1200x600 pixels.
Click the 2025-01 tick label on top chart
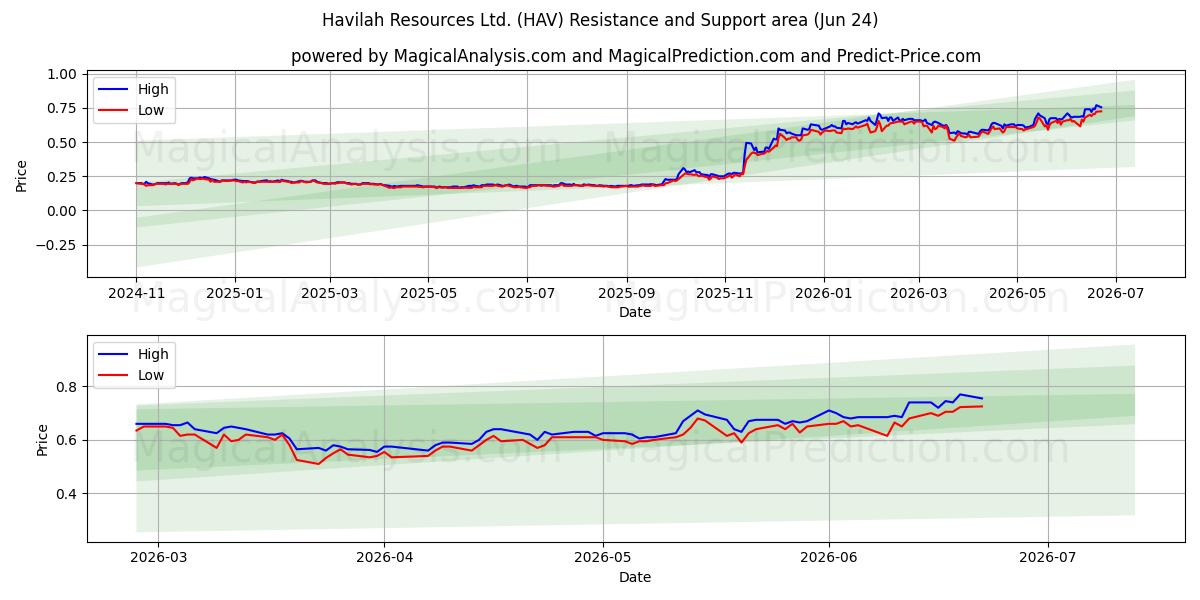tap(235, 294)
